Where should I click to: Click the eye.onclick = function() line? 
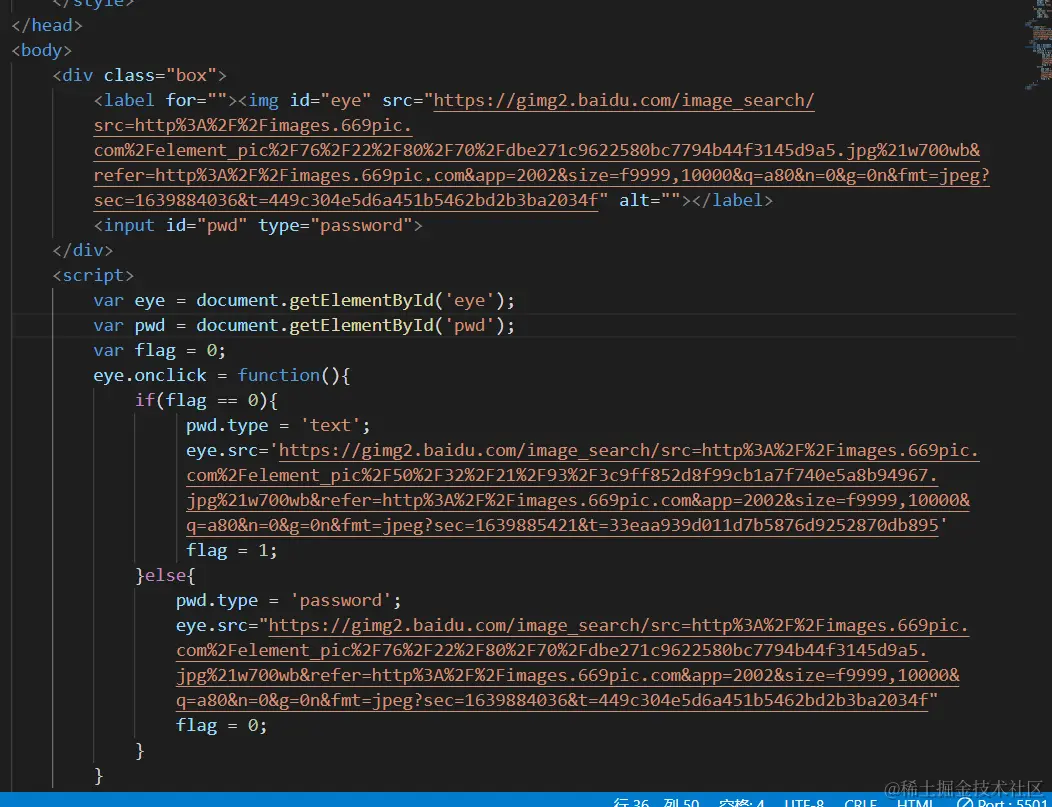coord(222,375)
